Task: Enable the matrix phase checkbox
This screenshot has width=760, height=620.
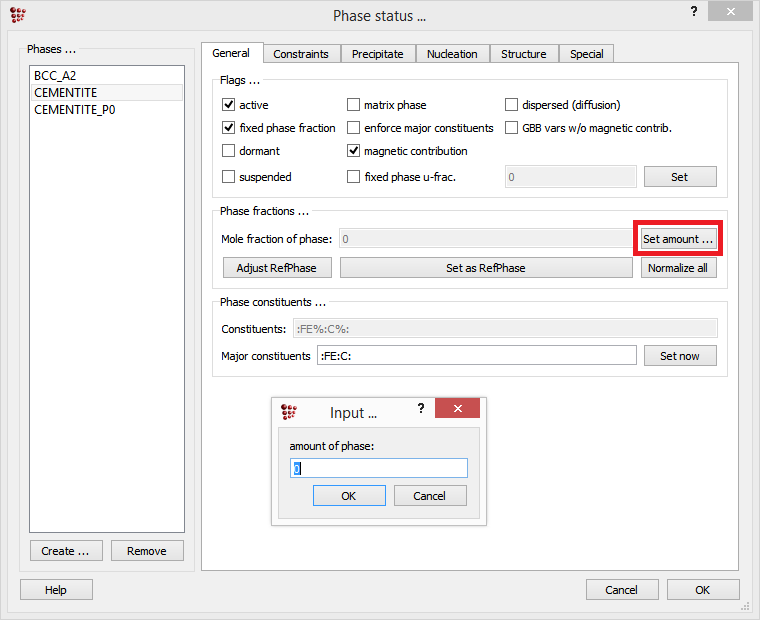Action: click(x=354, y=105)
